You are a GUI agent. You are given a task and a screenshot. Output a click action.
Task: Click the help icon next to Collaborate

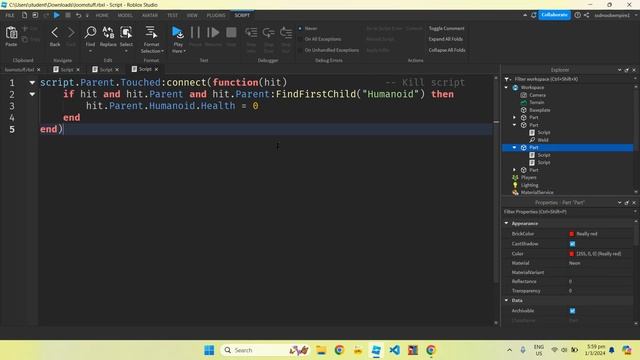(578, 15)
